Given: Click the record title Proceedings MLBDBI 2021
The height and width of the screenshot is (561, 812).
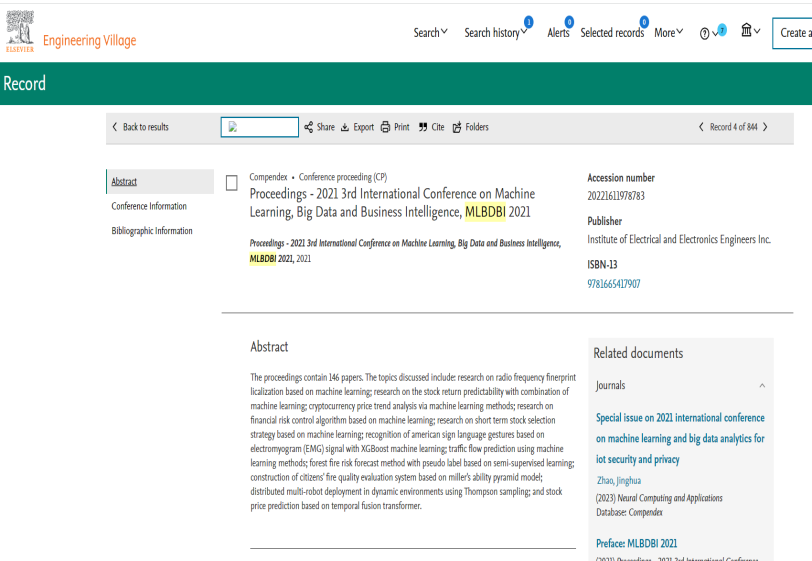Looking at the screenshot, I should [392, 203].
